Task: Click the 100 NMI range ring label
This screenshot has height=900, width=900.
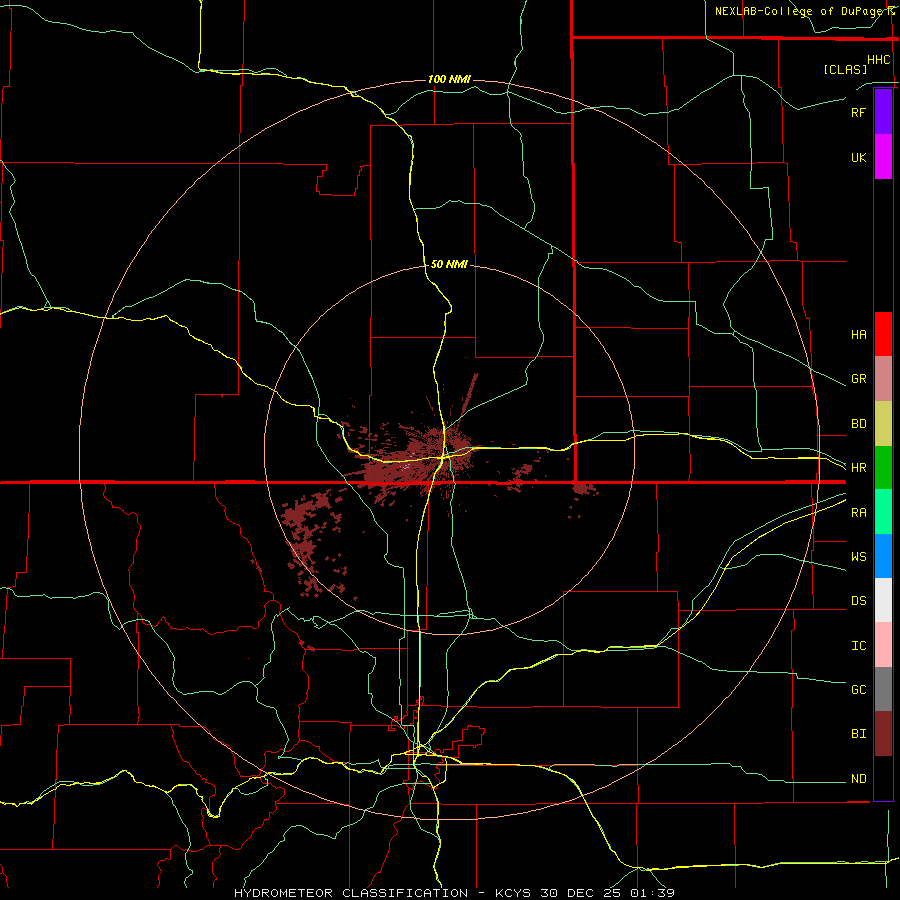Action: (449, 79)
